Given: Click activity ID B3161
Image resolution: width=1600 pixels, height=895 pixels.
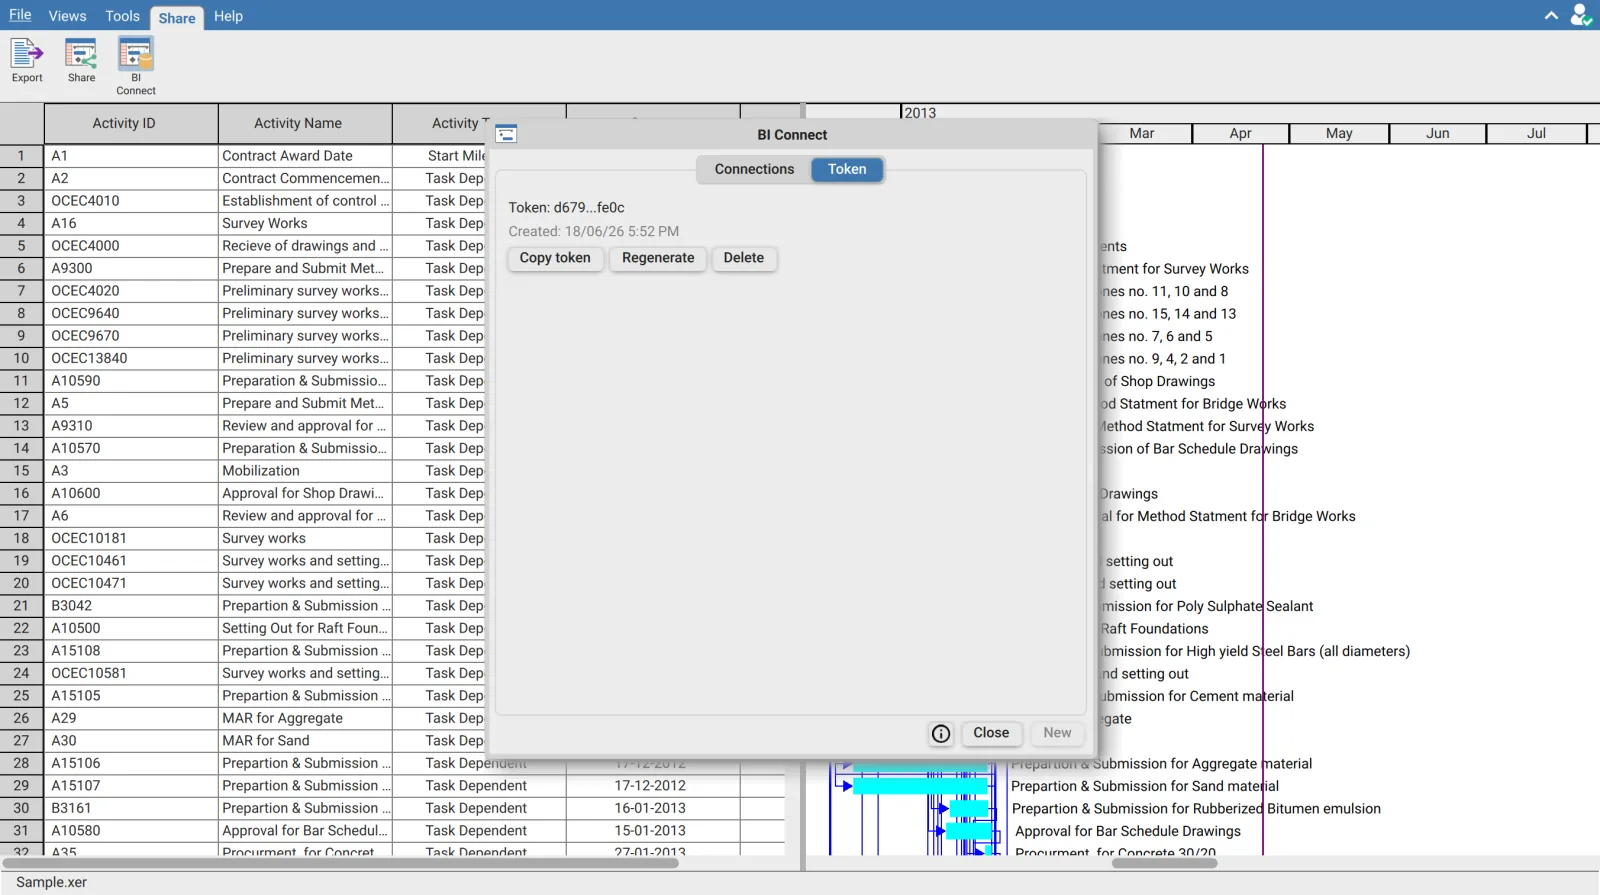Looking at the screenshot, I should click(131, 808).
